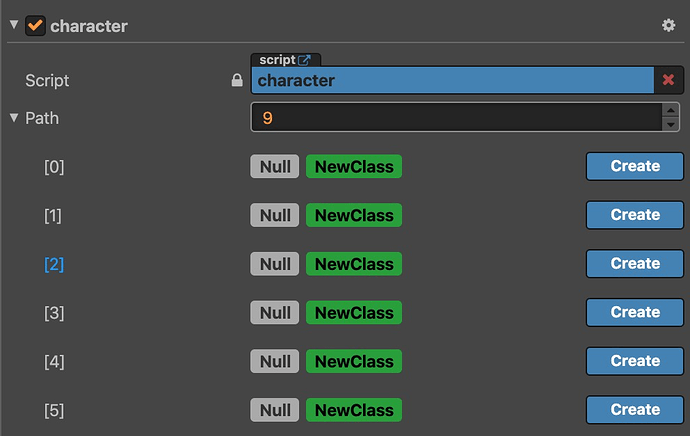The width and height of the screenshot is (690, 436).
Task: Click the NewClass tag in row [0]
Action: [x=354, y=166]
